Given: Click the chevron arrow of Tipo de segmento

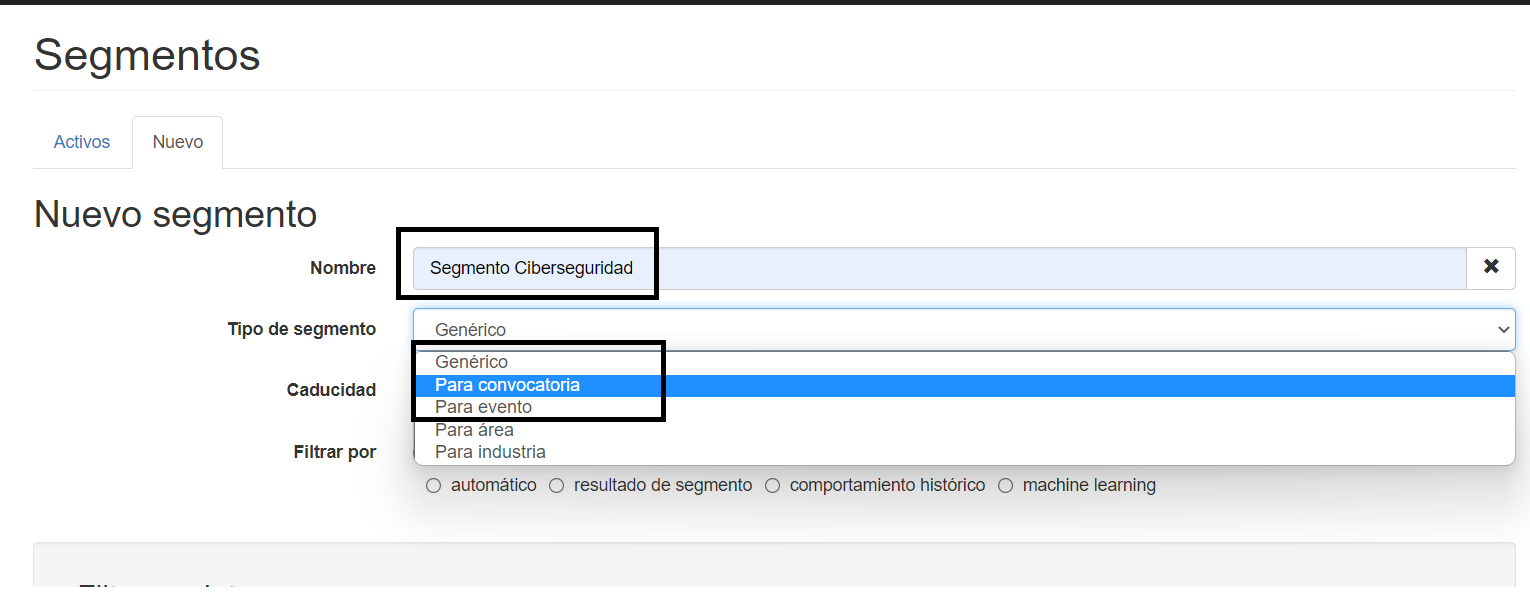Looking at the screenshot, I should pos(1502,330).
